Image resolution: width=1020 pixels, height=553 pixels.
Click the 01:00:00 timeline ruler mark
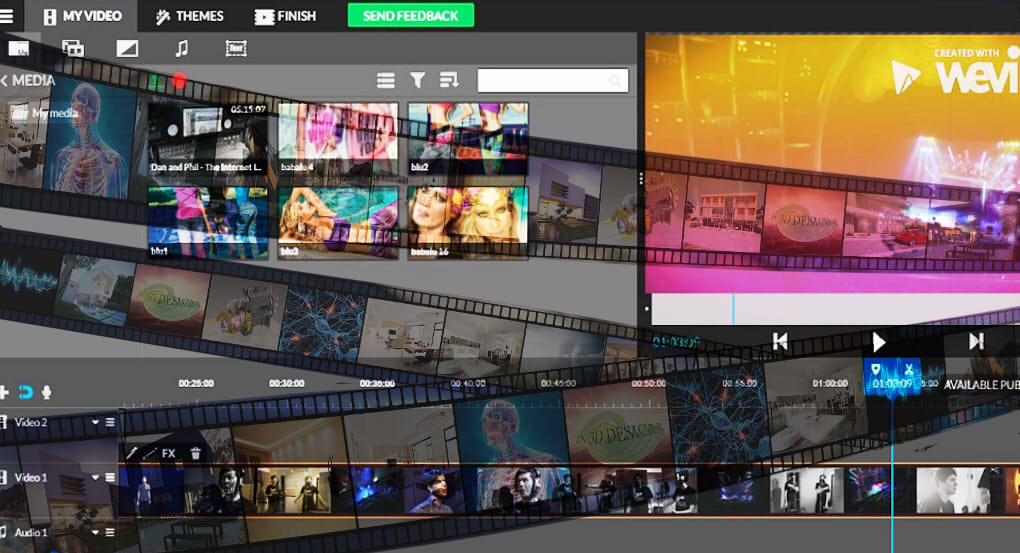tap(830, 384)
